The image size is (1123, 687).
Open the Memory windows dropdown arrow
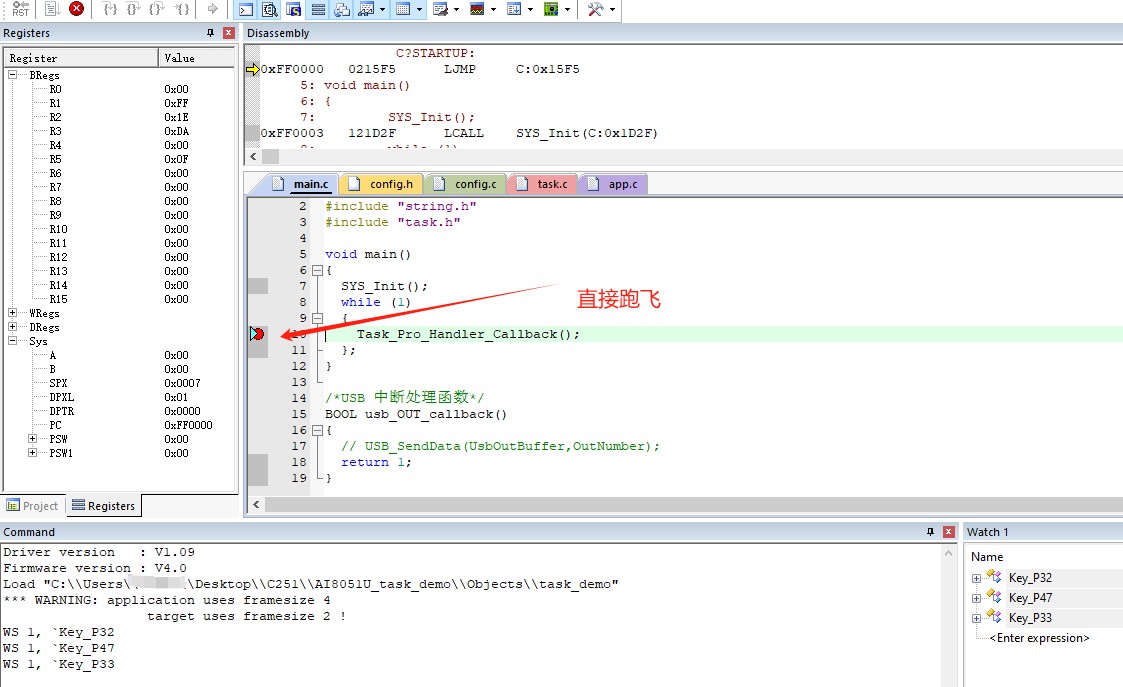tap(420, 9)
